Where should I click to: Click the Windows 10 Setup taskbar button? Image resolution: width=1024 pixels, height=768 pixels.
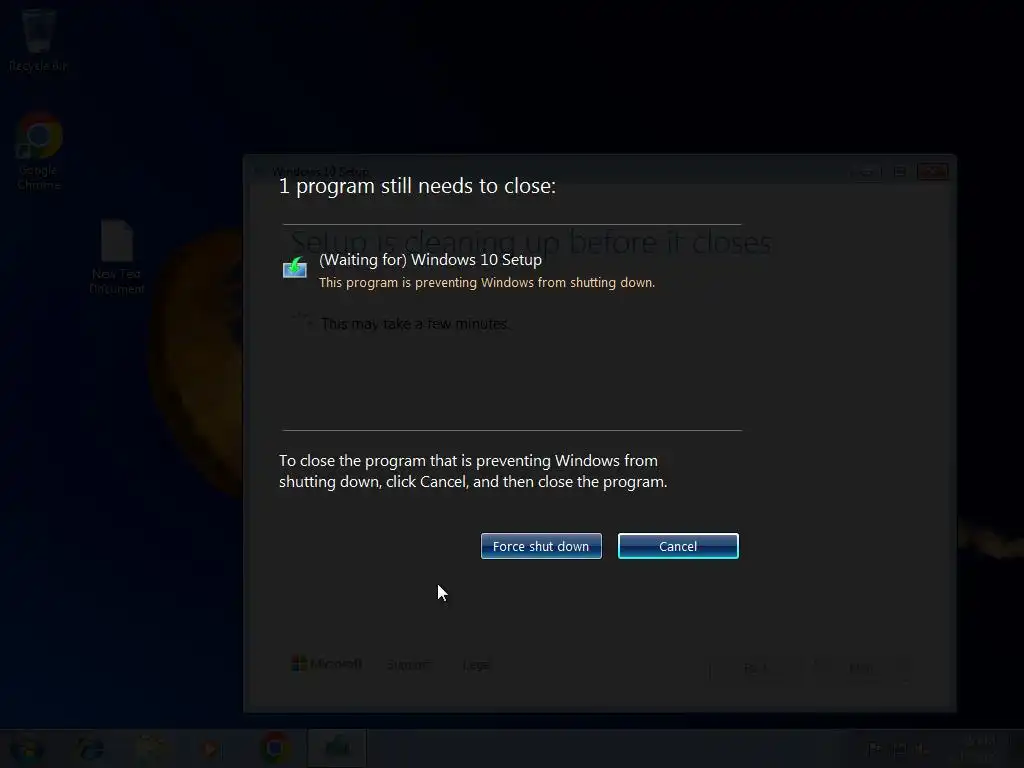click(336, 748)
